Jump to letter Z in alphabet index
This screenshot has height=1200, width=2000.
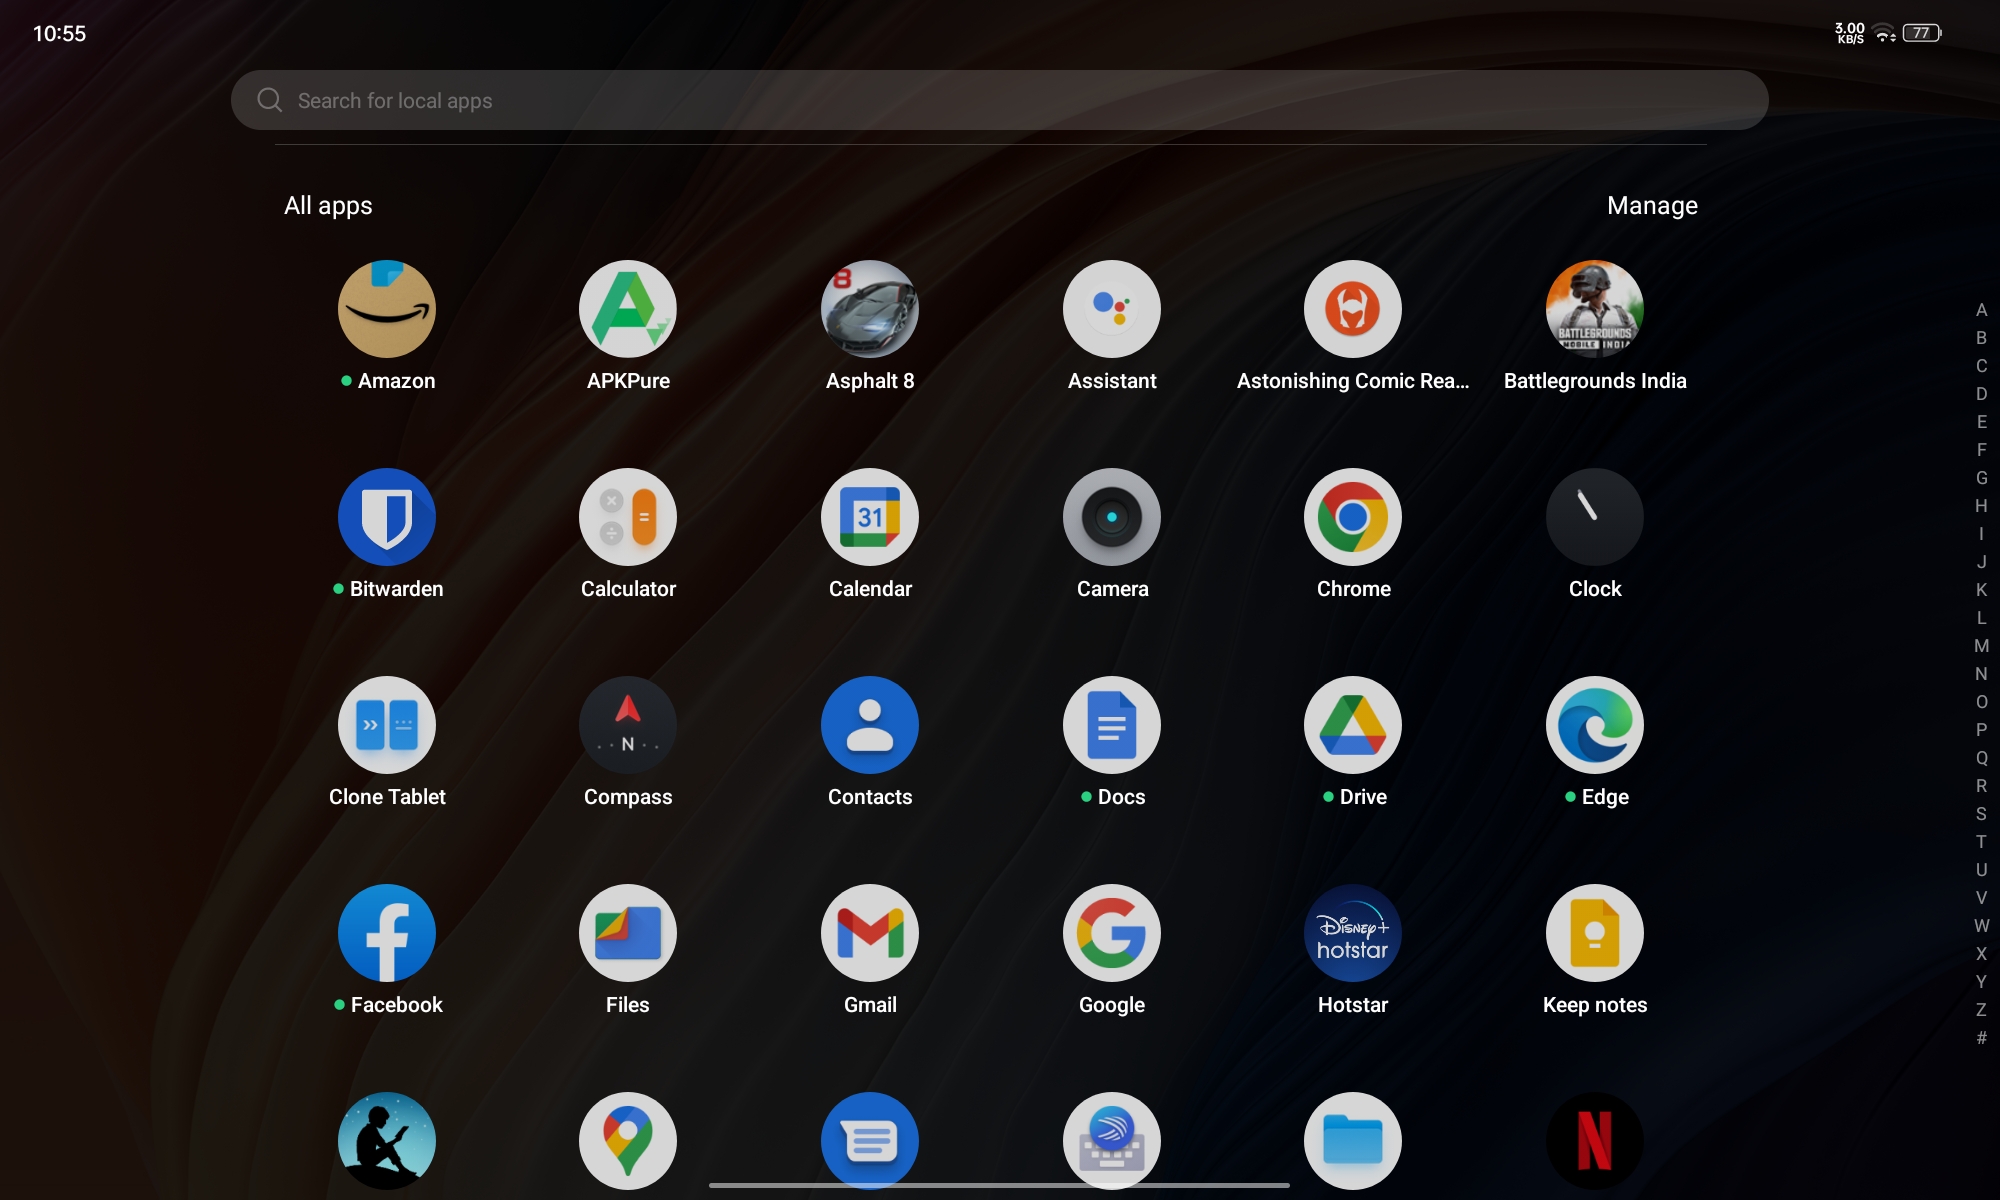(1981, 1010)
